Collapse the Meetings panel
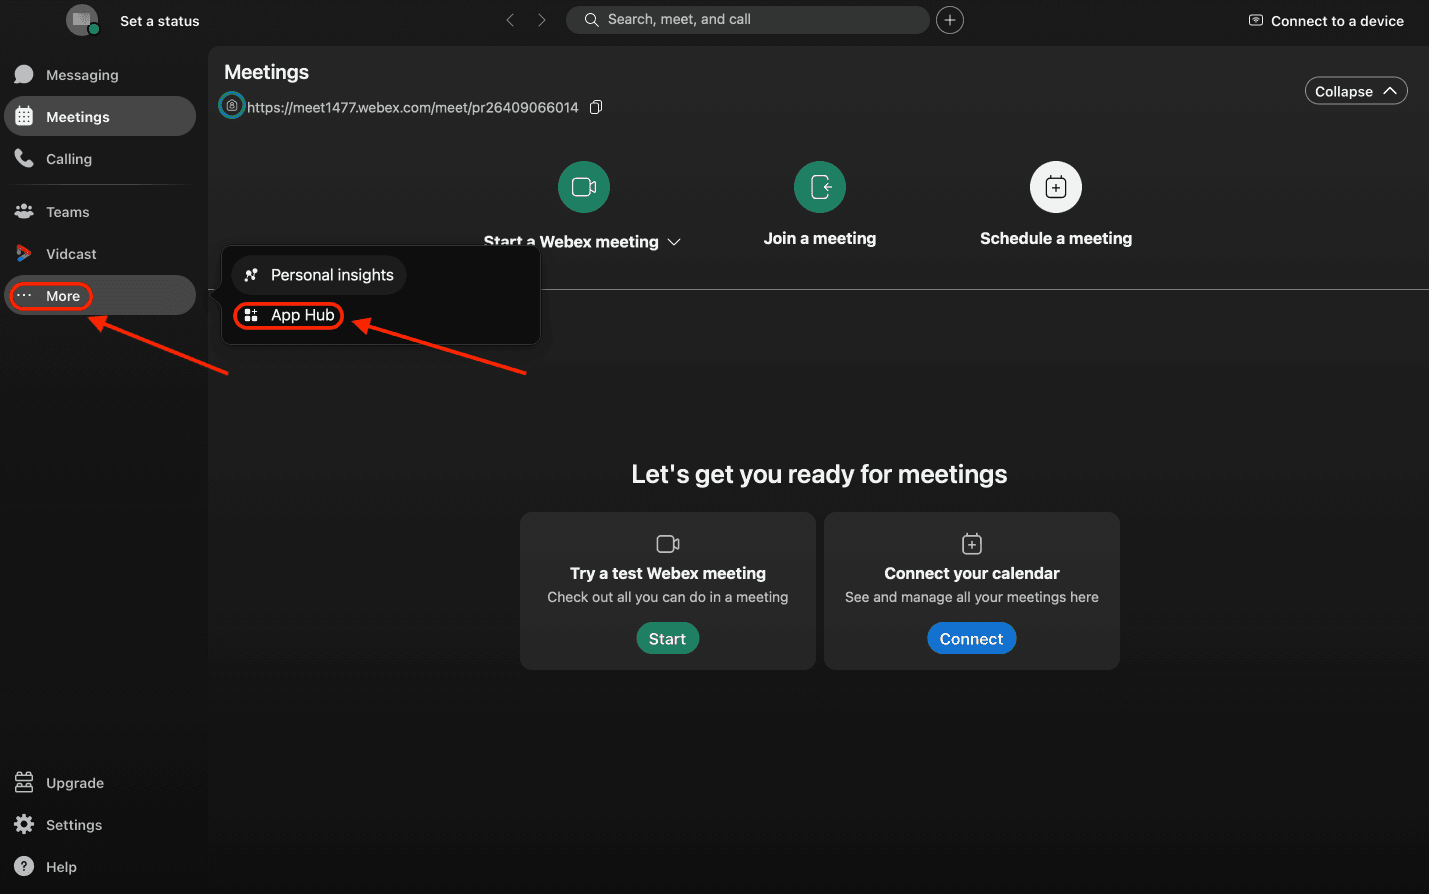Image resolution: width=1429 pixels, height=894 pixels. (x=1355, y=91)
